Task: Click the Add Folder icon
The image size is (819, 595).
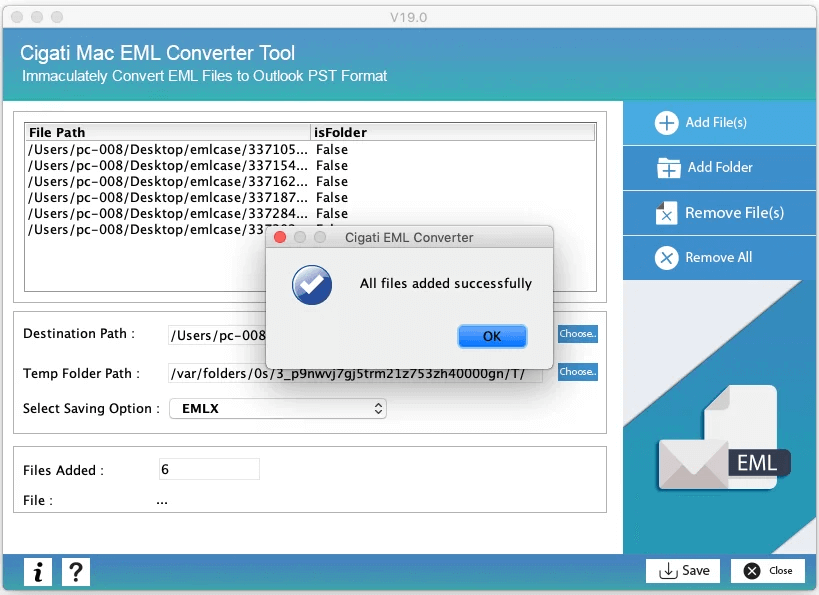Action: (x=669, y=168)
